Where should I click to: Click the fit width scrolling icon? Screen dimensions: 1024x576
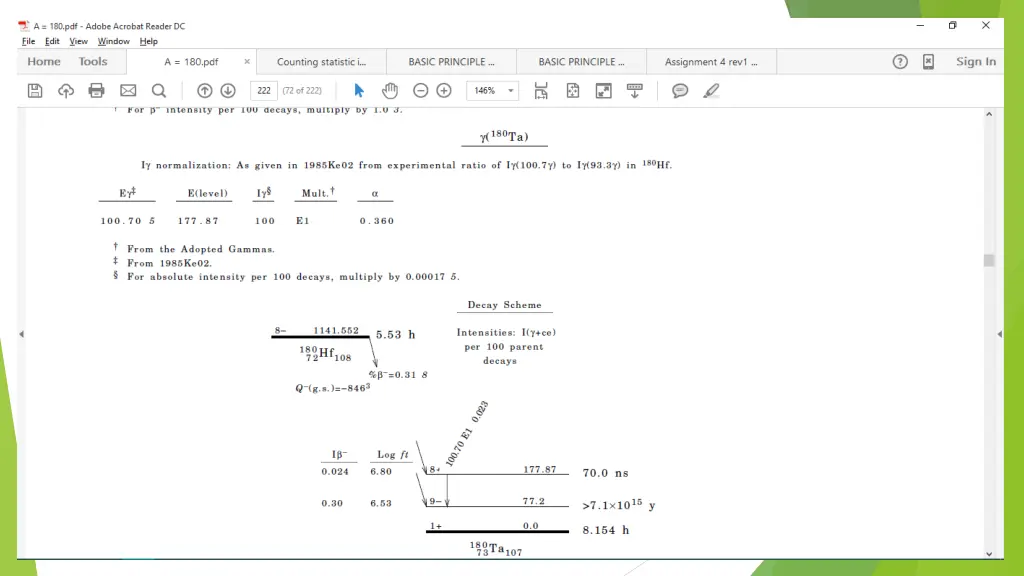click(x=541, y=91)
